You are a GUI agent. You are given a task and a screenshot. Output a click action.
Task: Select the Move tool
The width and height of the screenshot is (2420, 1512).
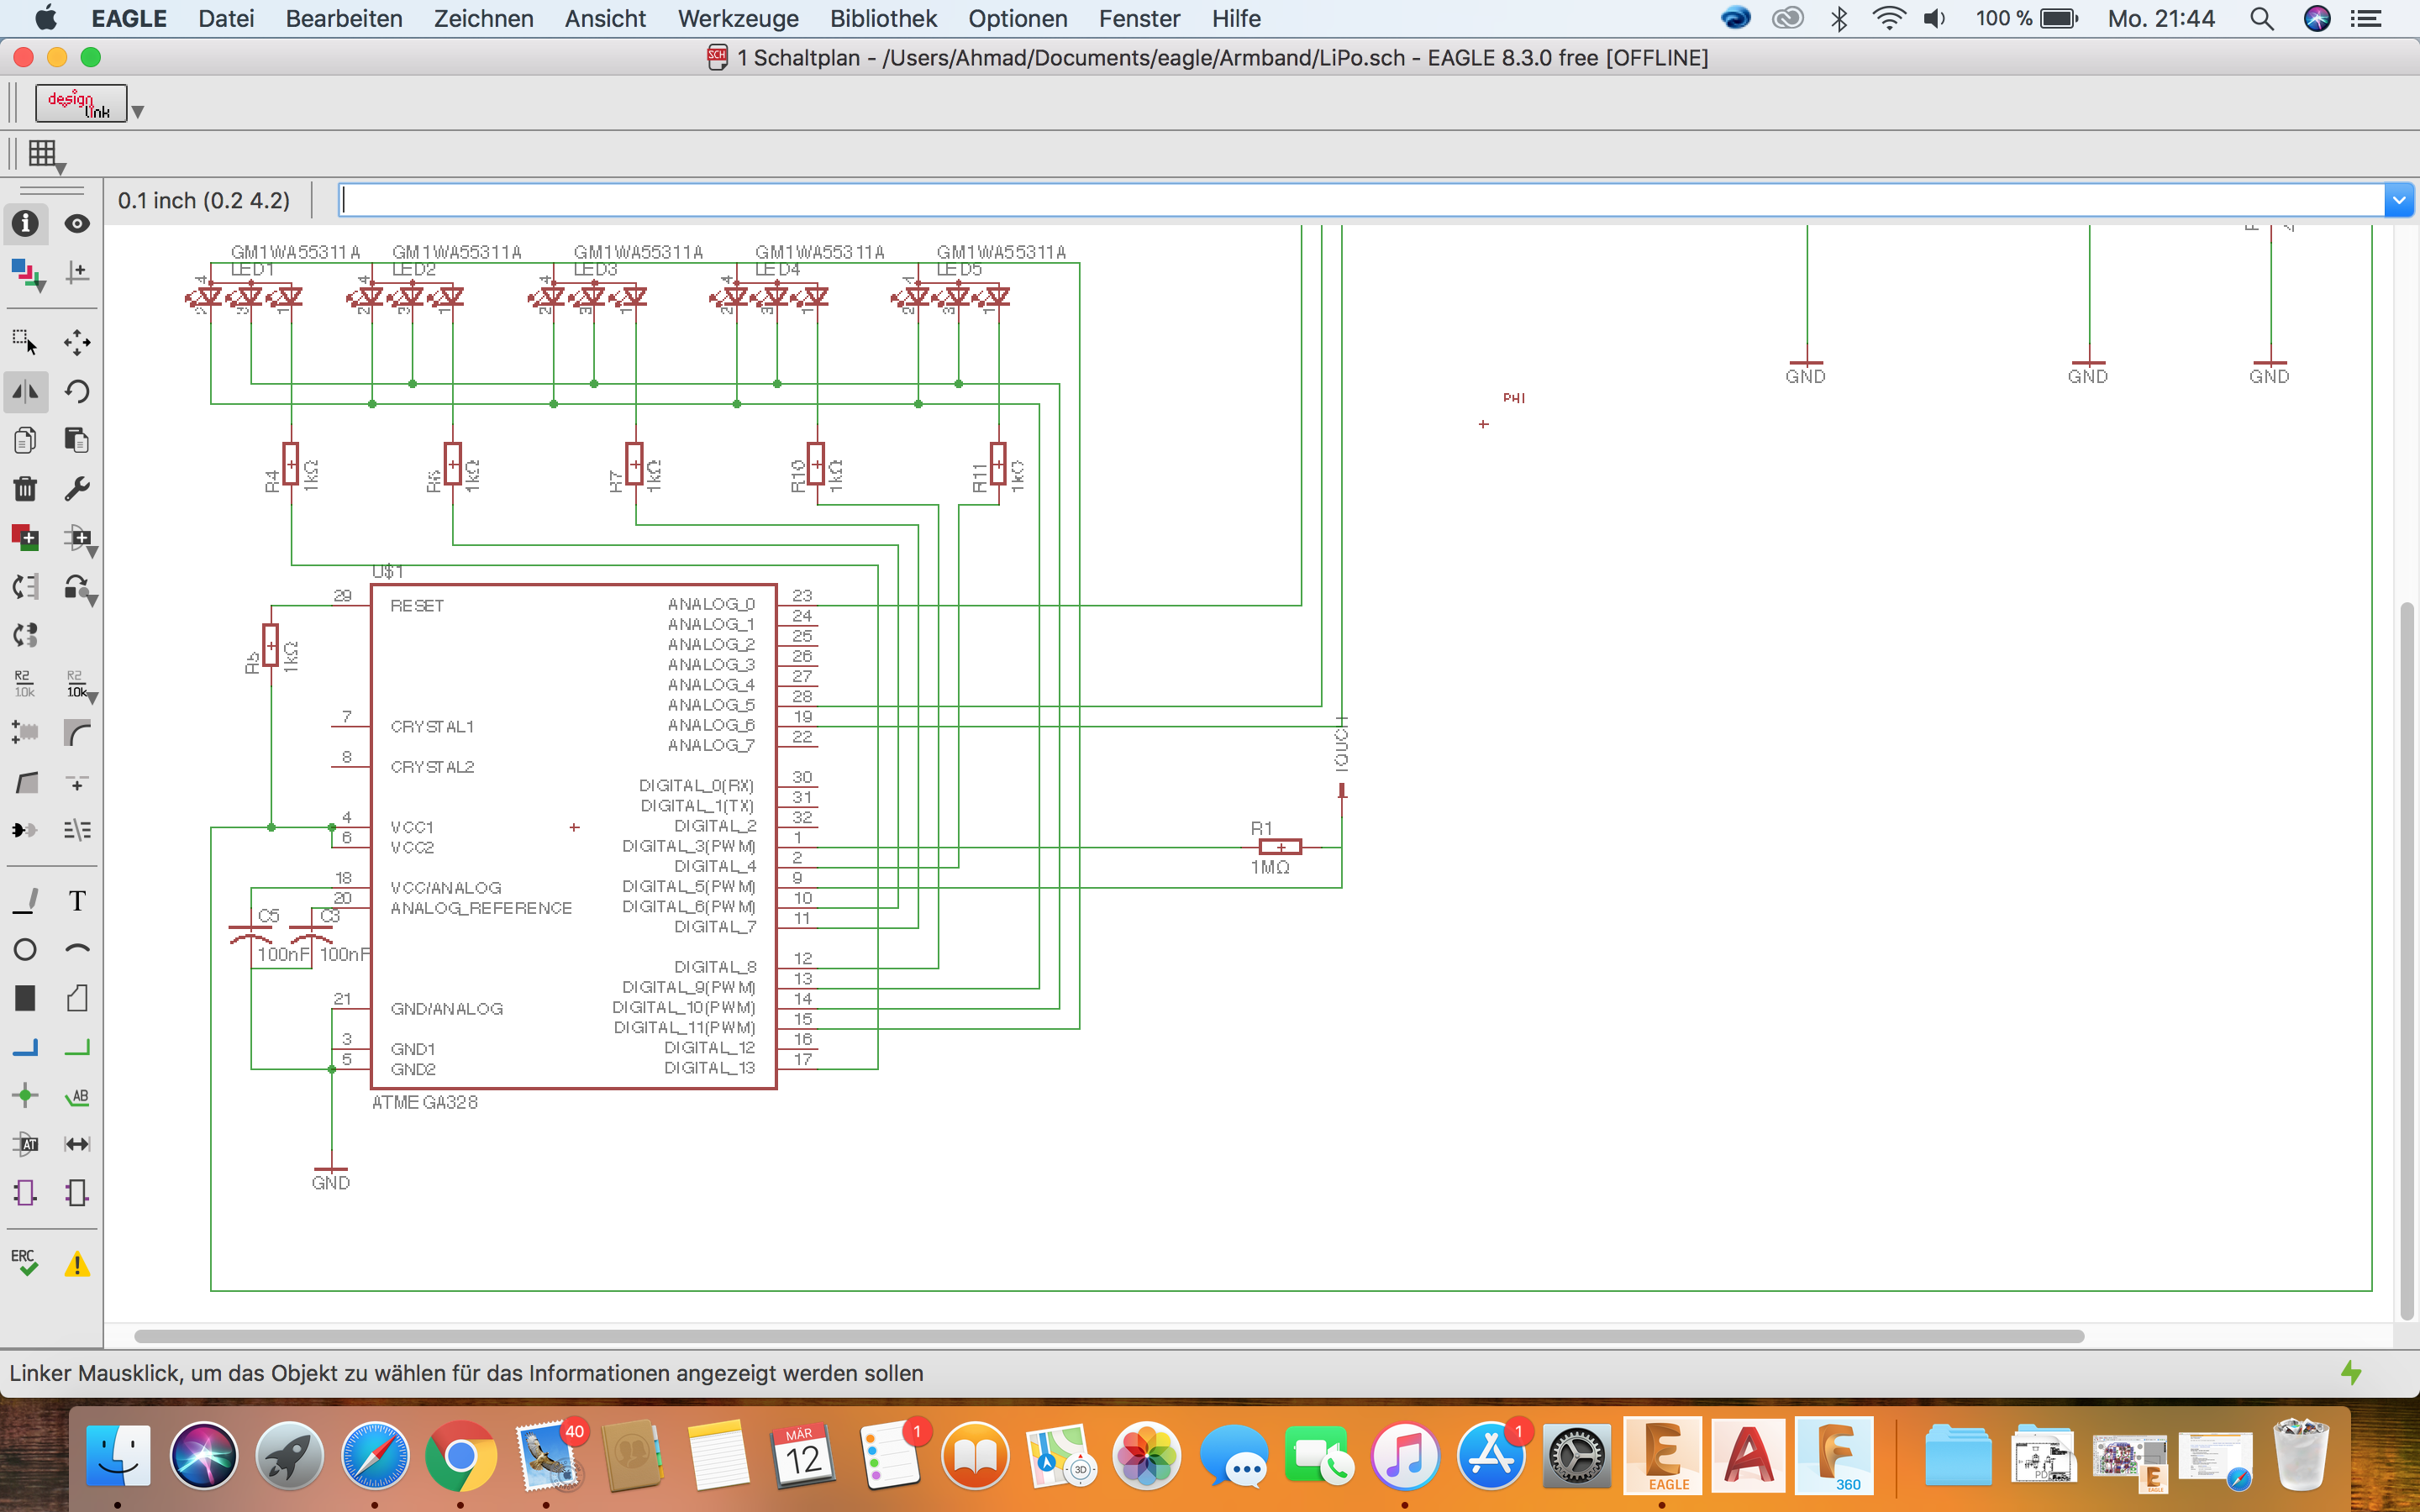tap(77, 342)
